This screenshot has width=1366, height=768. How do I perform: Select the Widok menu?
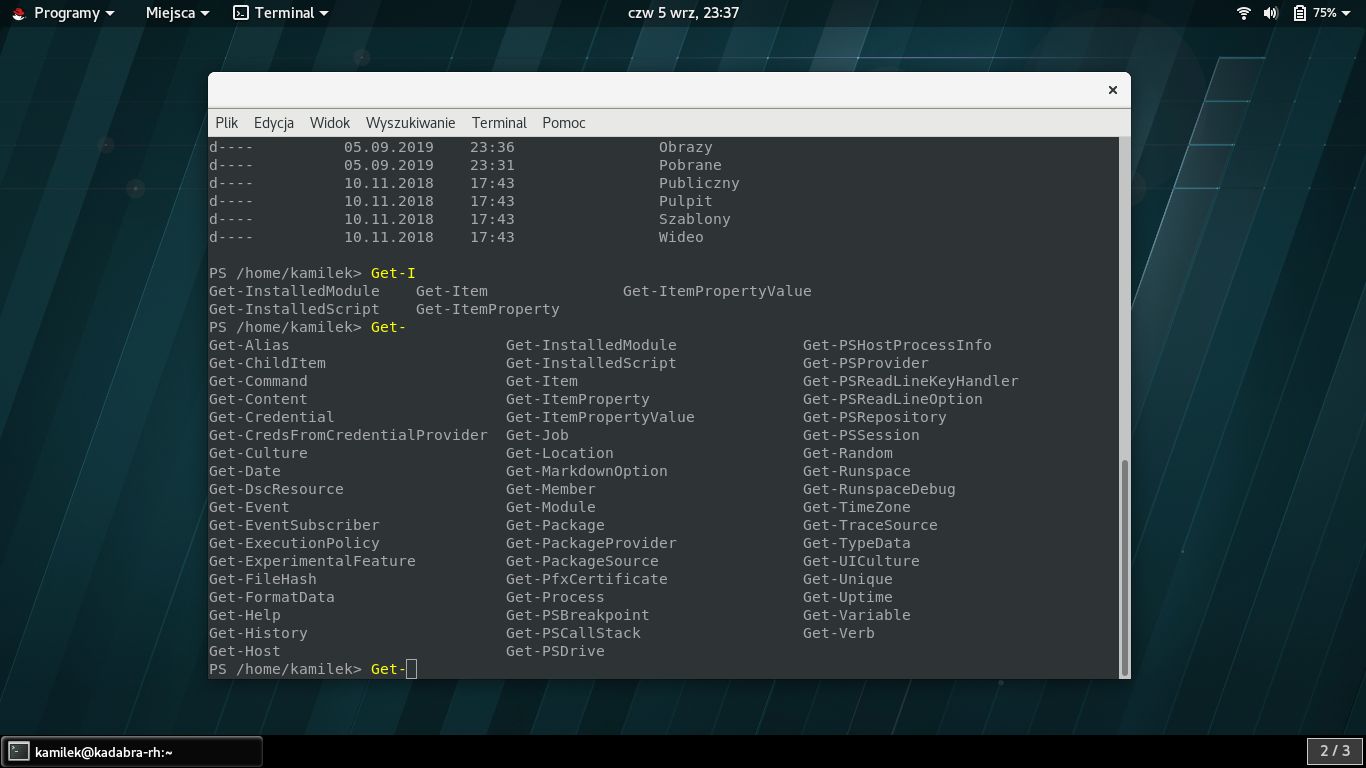point(329,122)
